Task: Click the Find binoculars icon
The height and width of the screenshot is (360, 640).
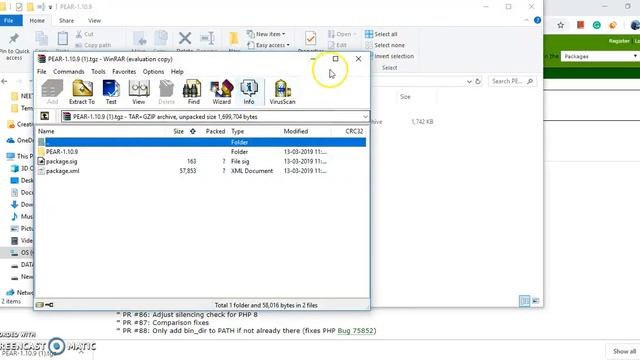Action: tap(193, 92)
